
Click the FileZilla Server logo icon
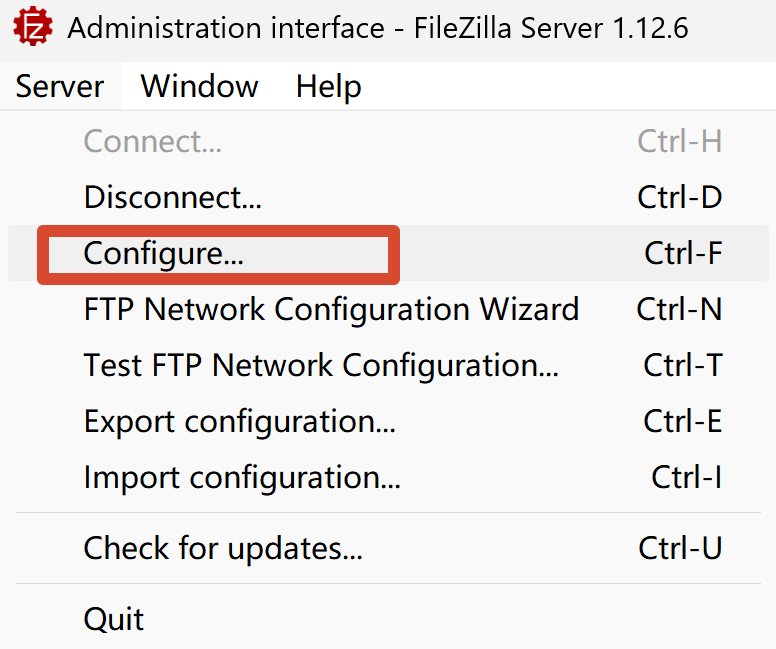33,26
